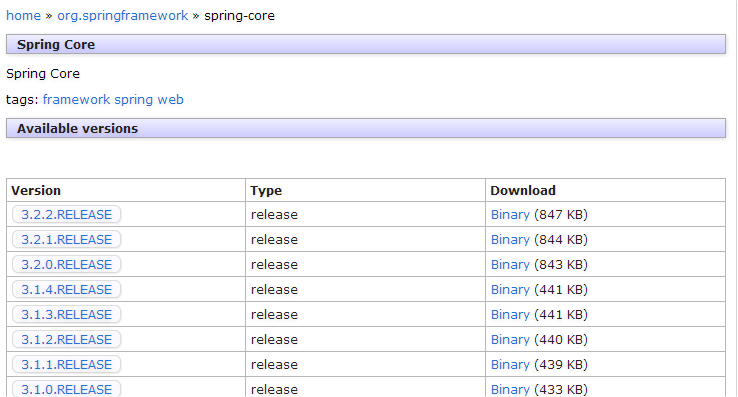738x397 pixels.
Task: Click the spring-core breadcrumb text
Action: point(239,16)
